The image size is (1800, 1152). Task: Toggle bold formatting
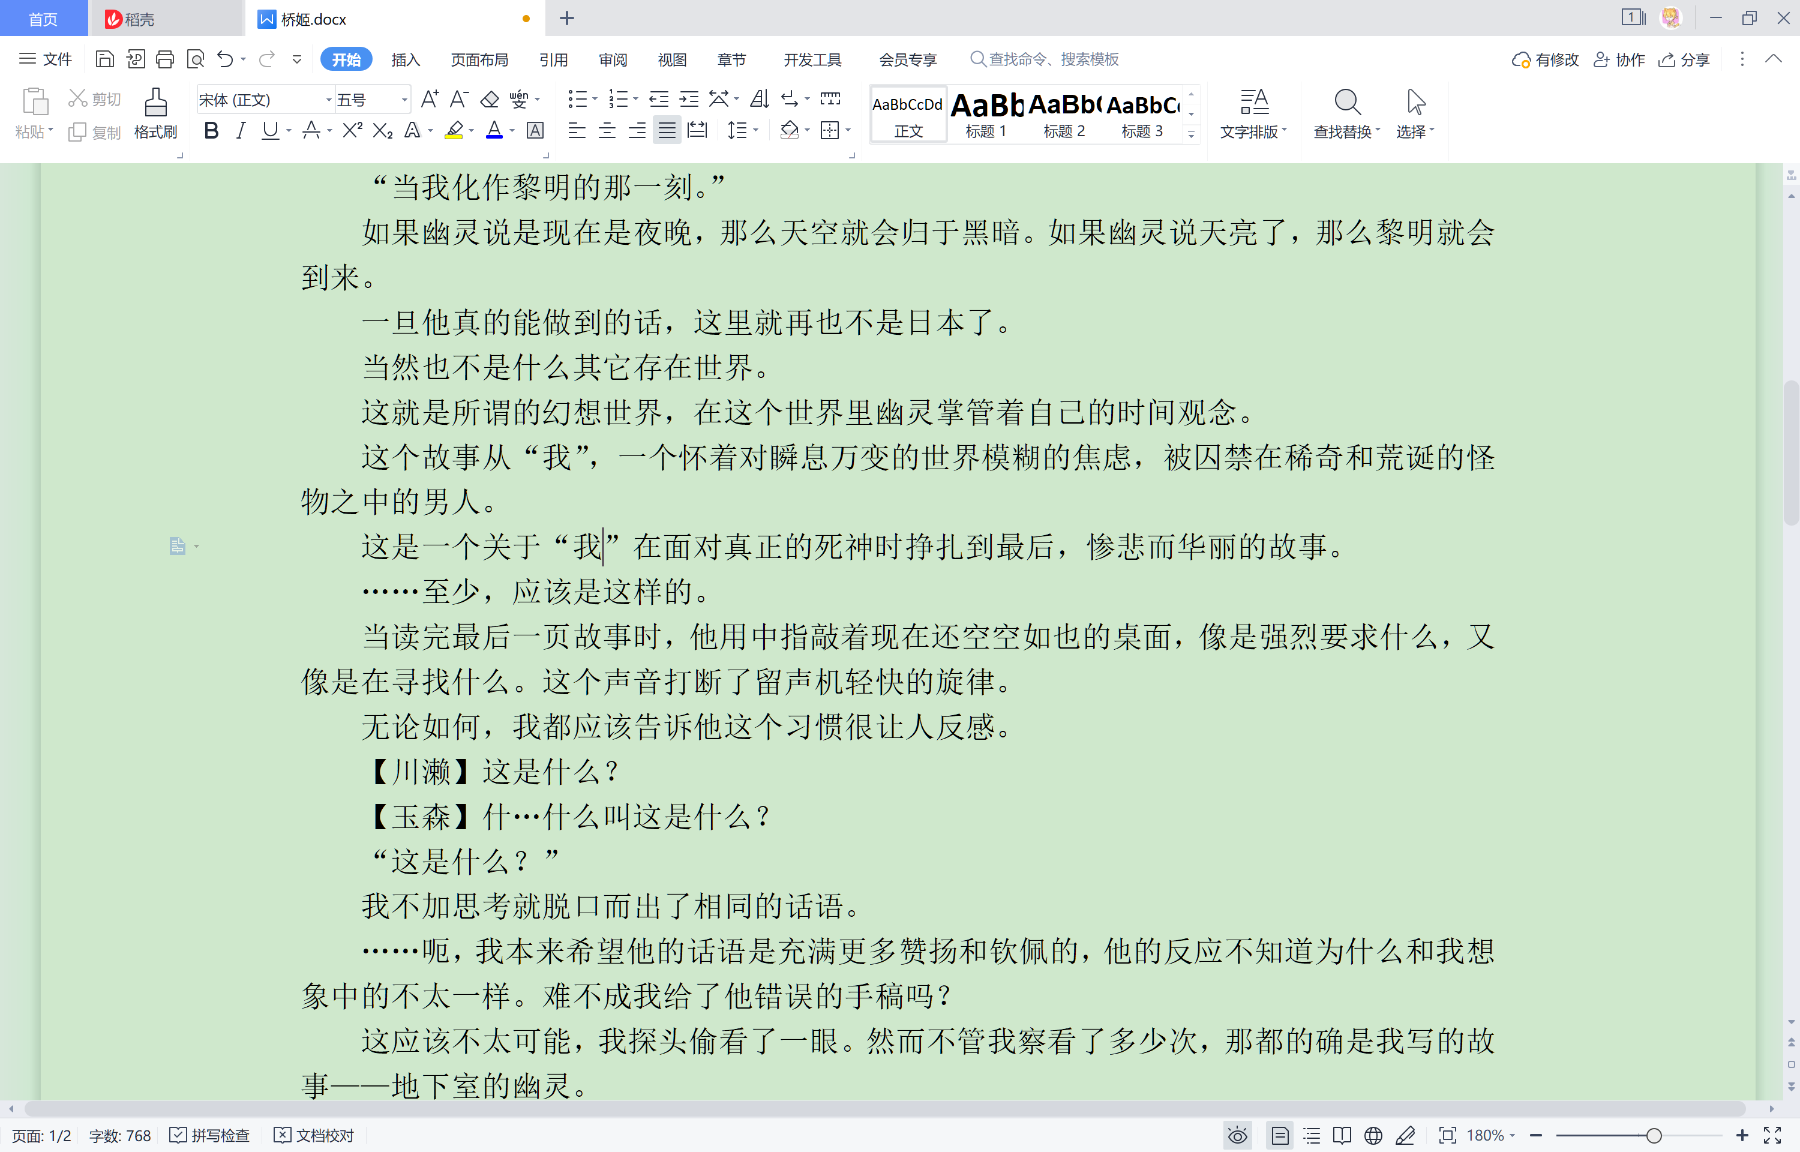coord(211,130)
